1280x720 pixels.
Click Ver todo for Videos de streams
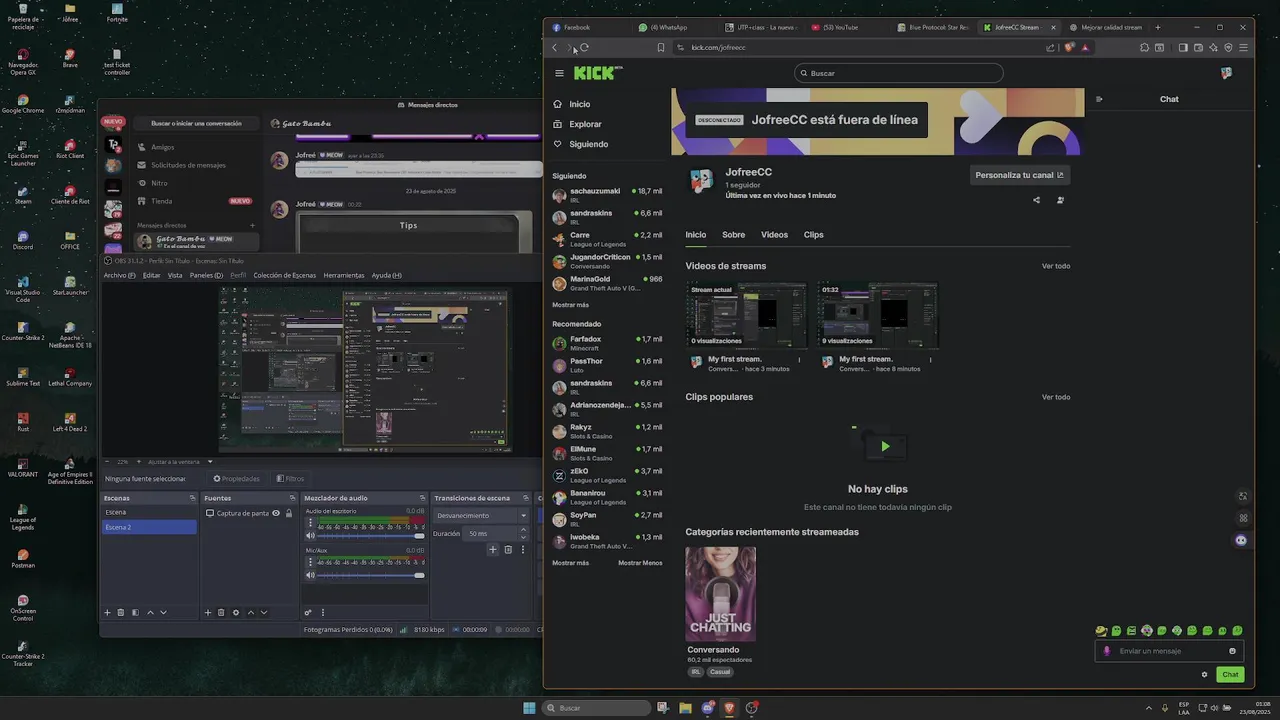1055,266
